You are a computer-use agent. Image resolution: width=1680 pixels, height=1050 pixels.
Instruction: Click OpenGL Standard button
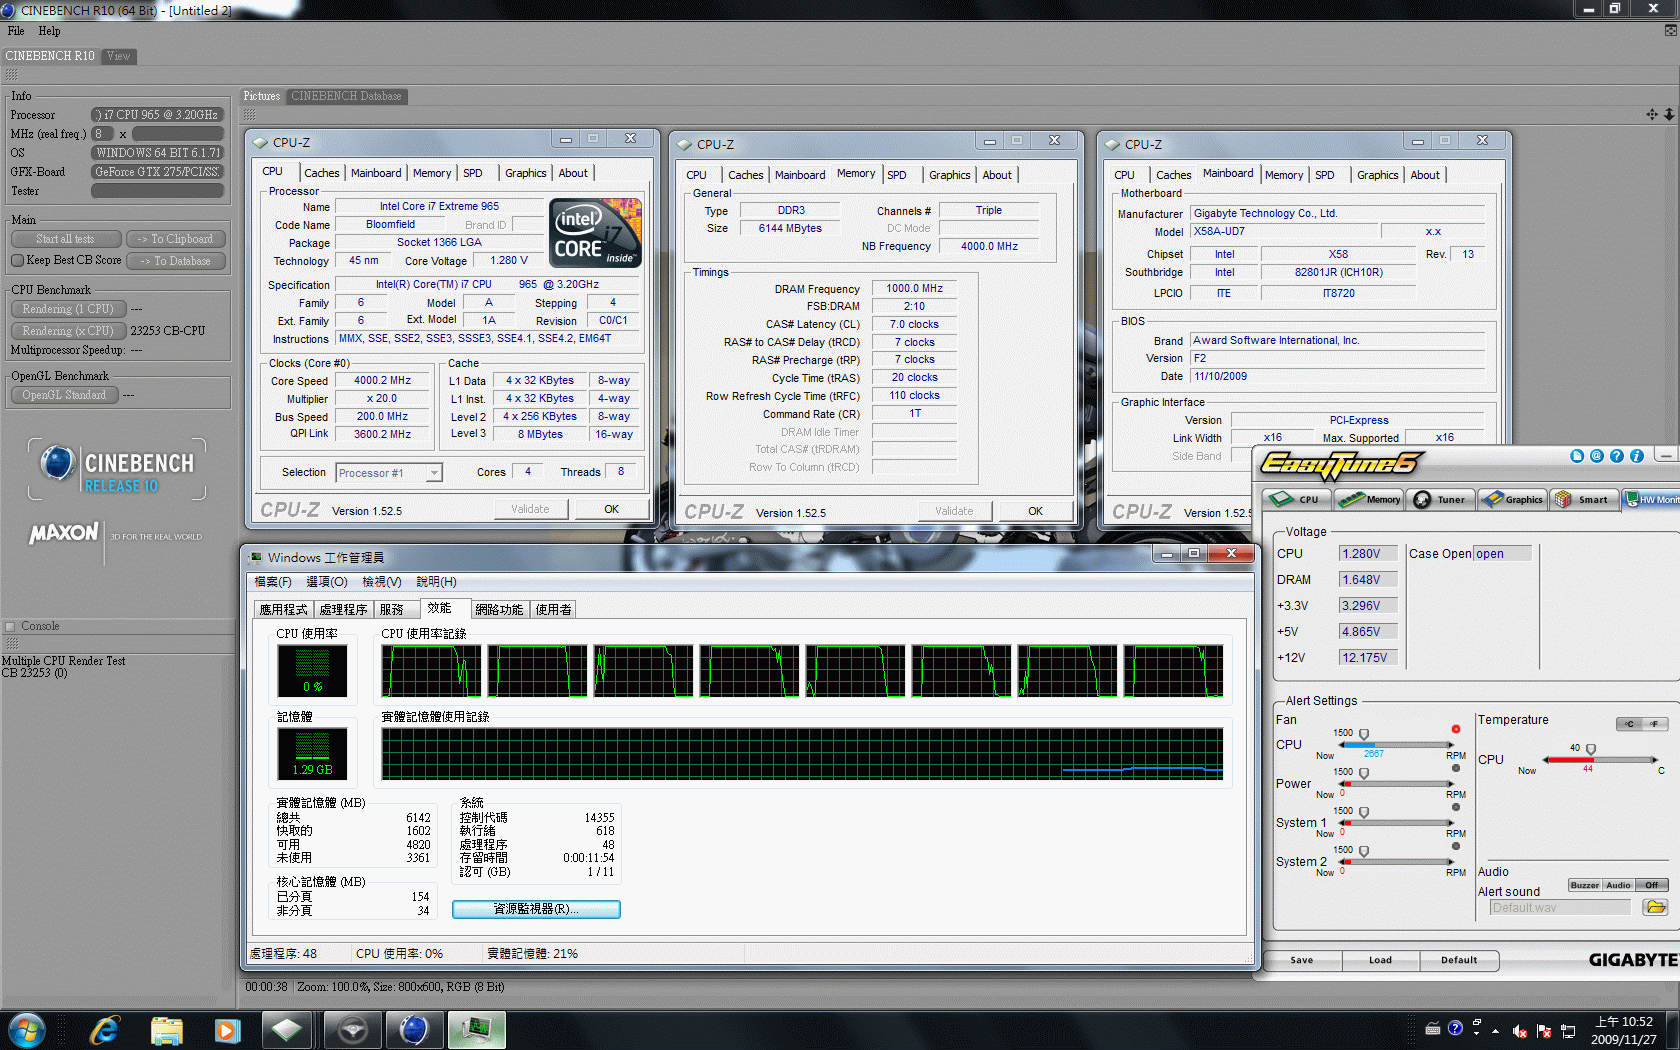pyautogui.click(x=64, y=395)
